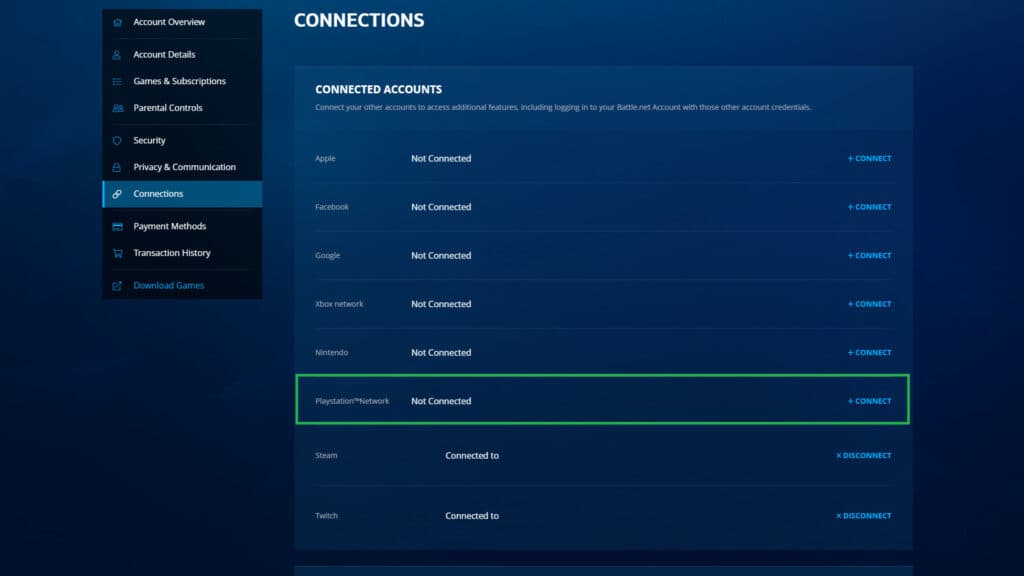Connect an Apple account
This screenshot has height=576, width=1024.
868,158
